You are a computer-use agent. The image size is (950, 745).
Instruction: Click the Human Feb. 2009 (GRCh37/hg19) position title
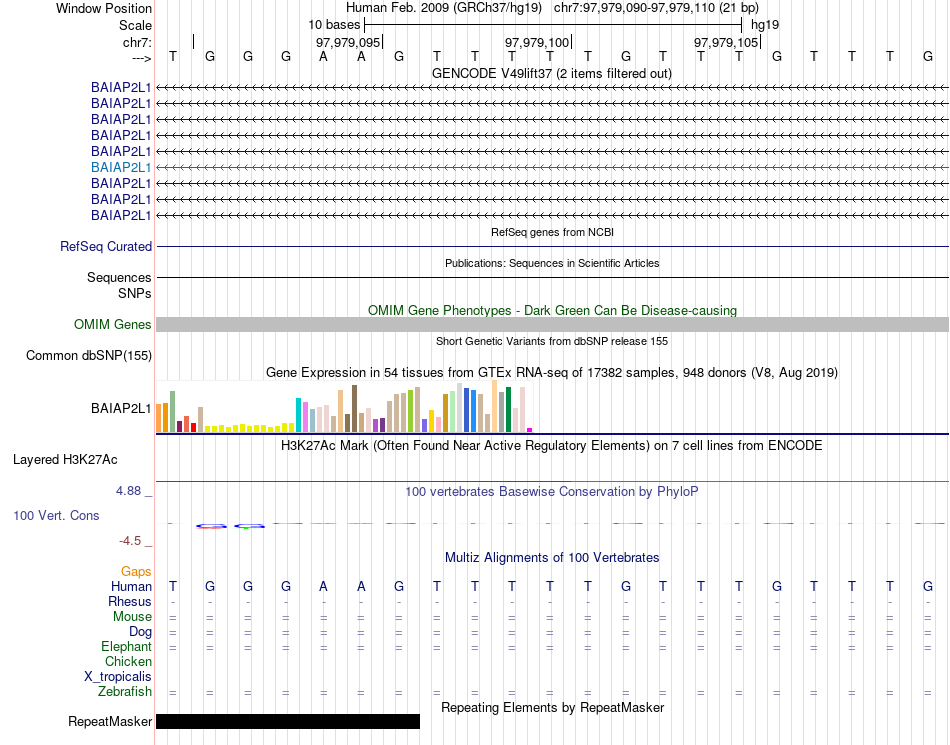coord(443,8)
